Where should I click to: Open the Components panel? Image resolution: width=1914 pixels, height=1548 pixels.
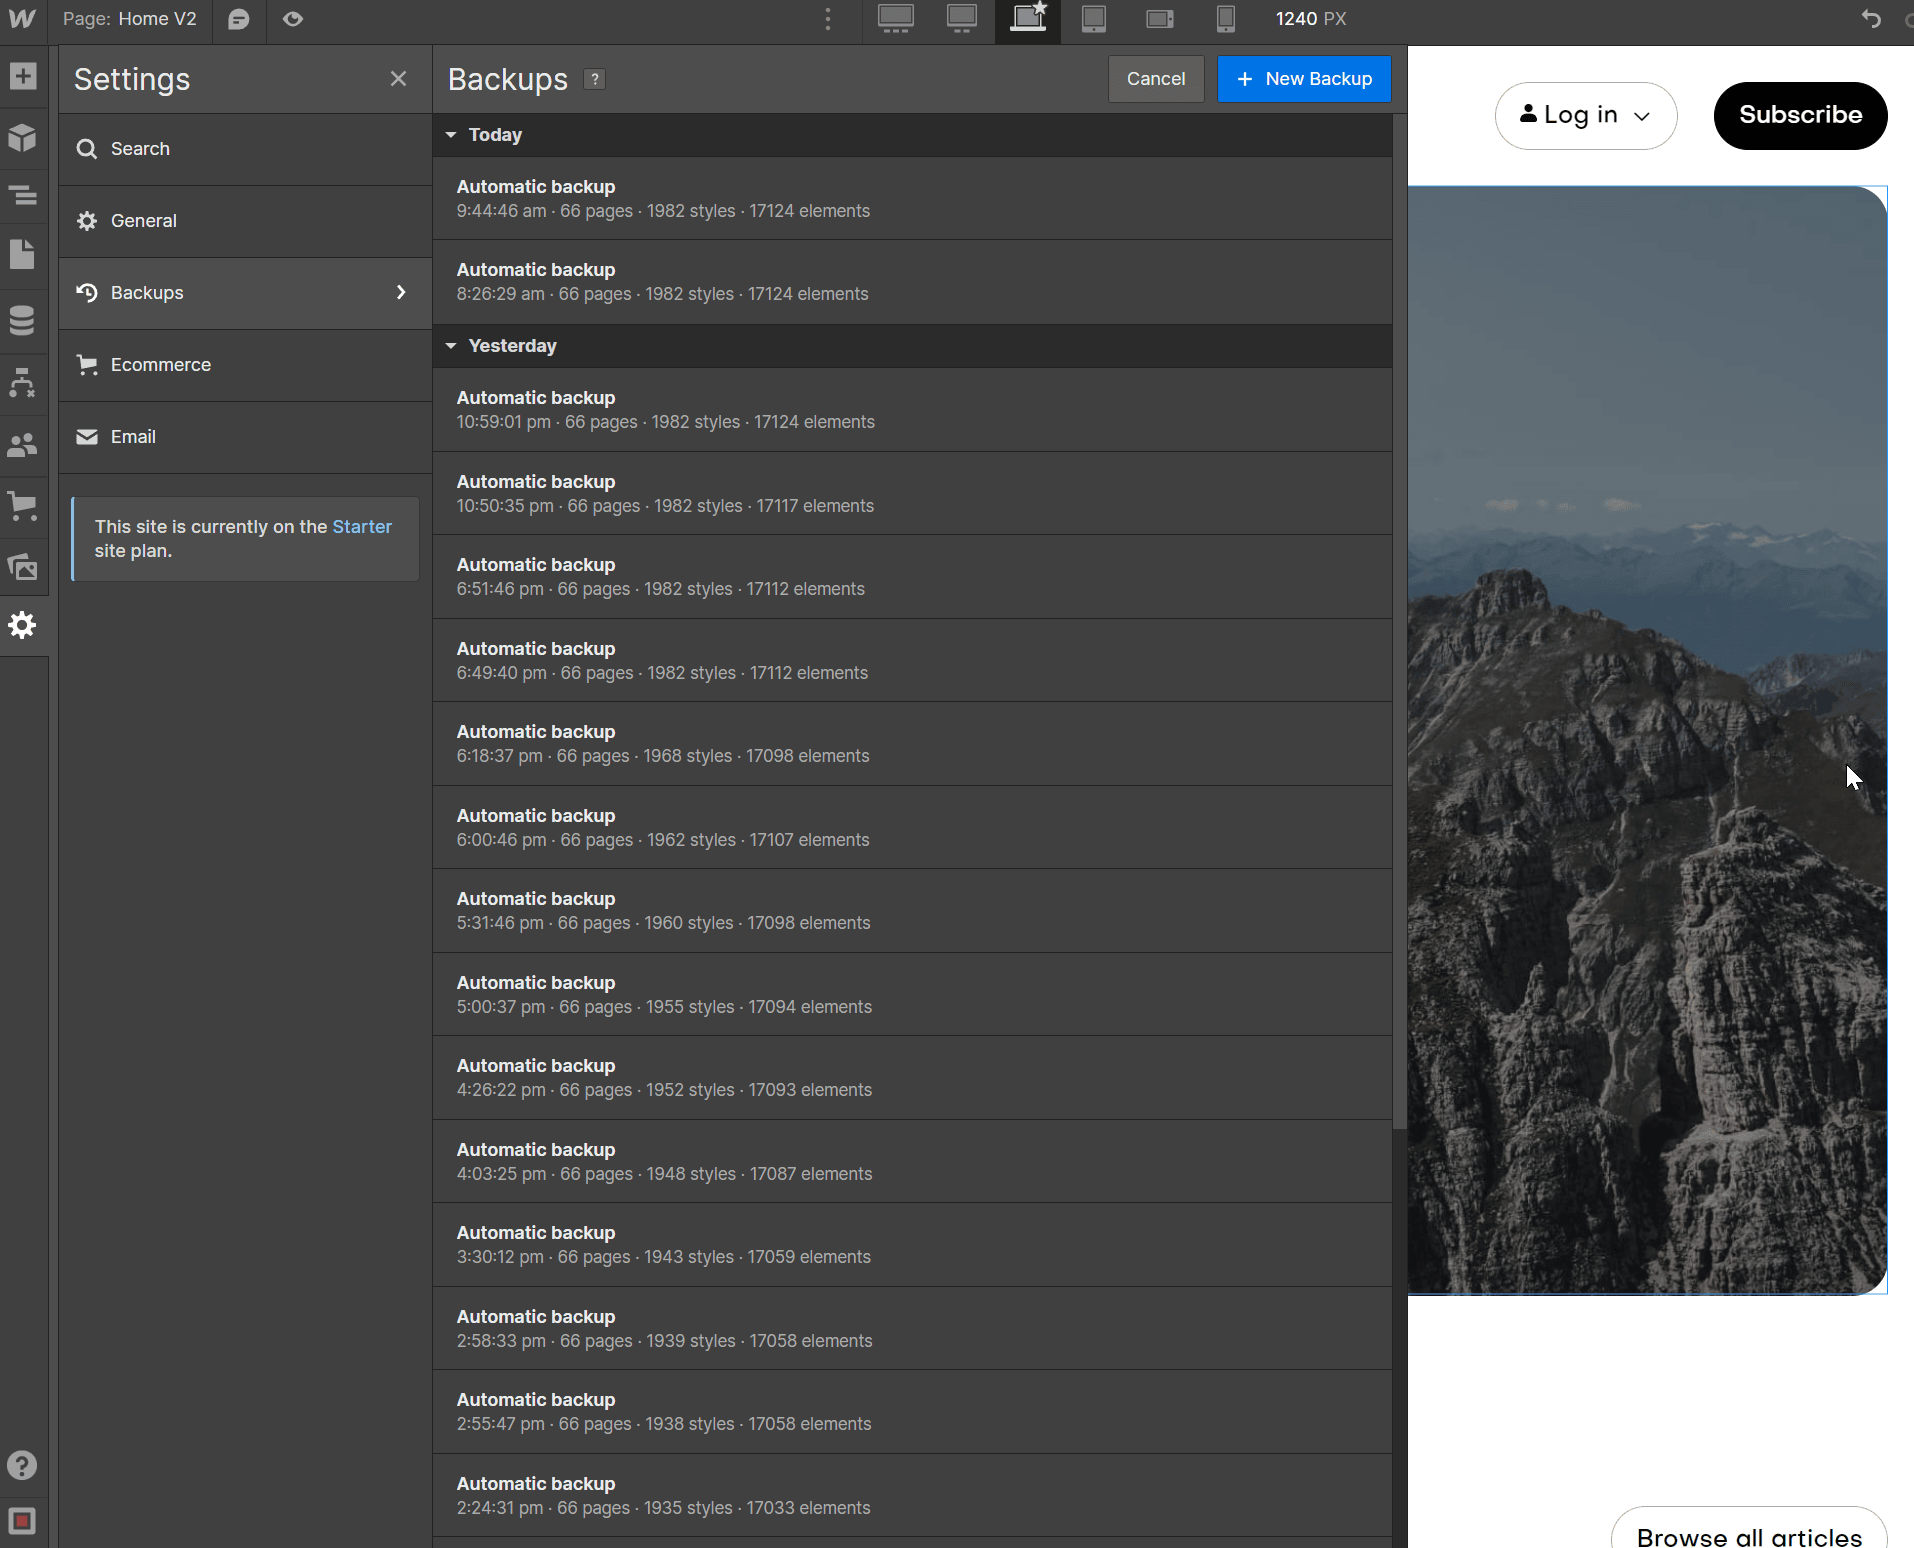[x=24, y=138]
